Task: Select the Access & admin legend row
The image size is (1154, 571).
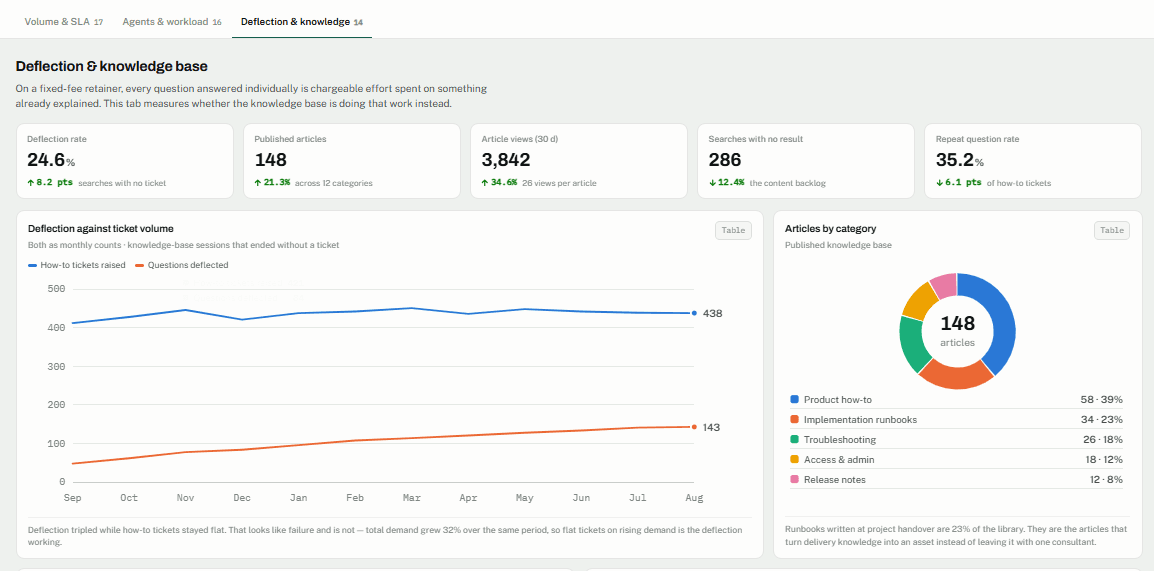Action: coord(956,459)
